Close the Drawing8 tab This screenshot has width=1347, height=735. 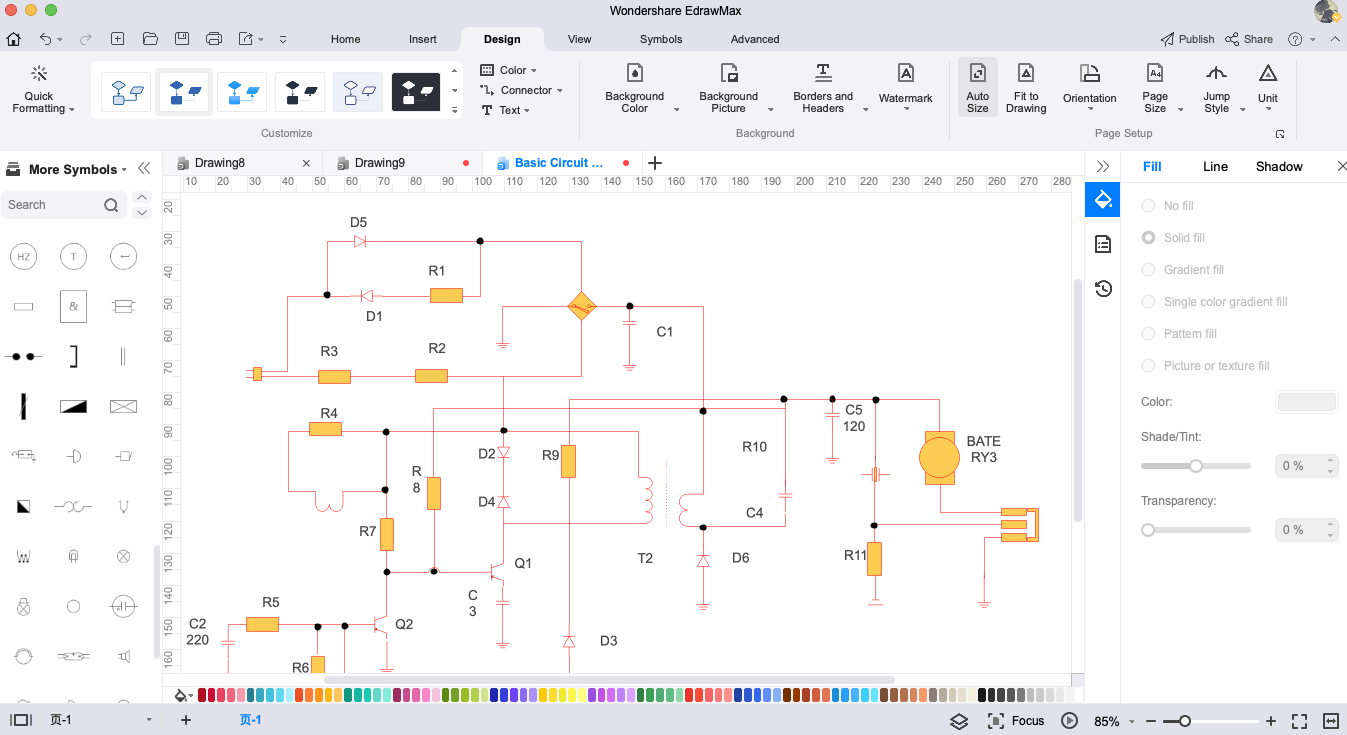pyautogui.click(x=306, y=163)
